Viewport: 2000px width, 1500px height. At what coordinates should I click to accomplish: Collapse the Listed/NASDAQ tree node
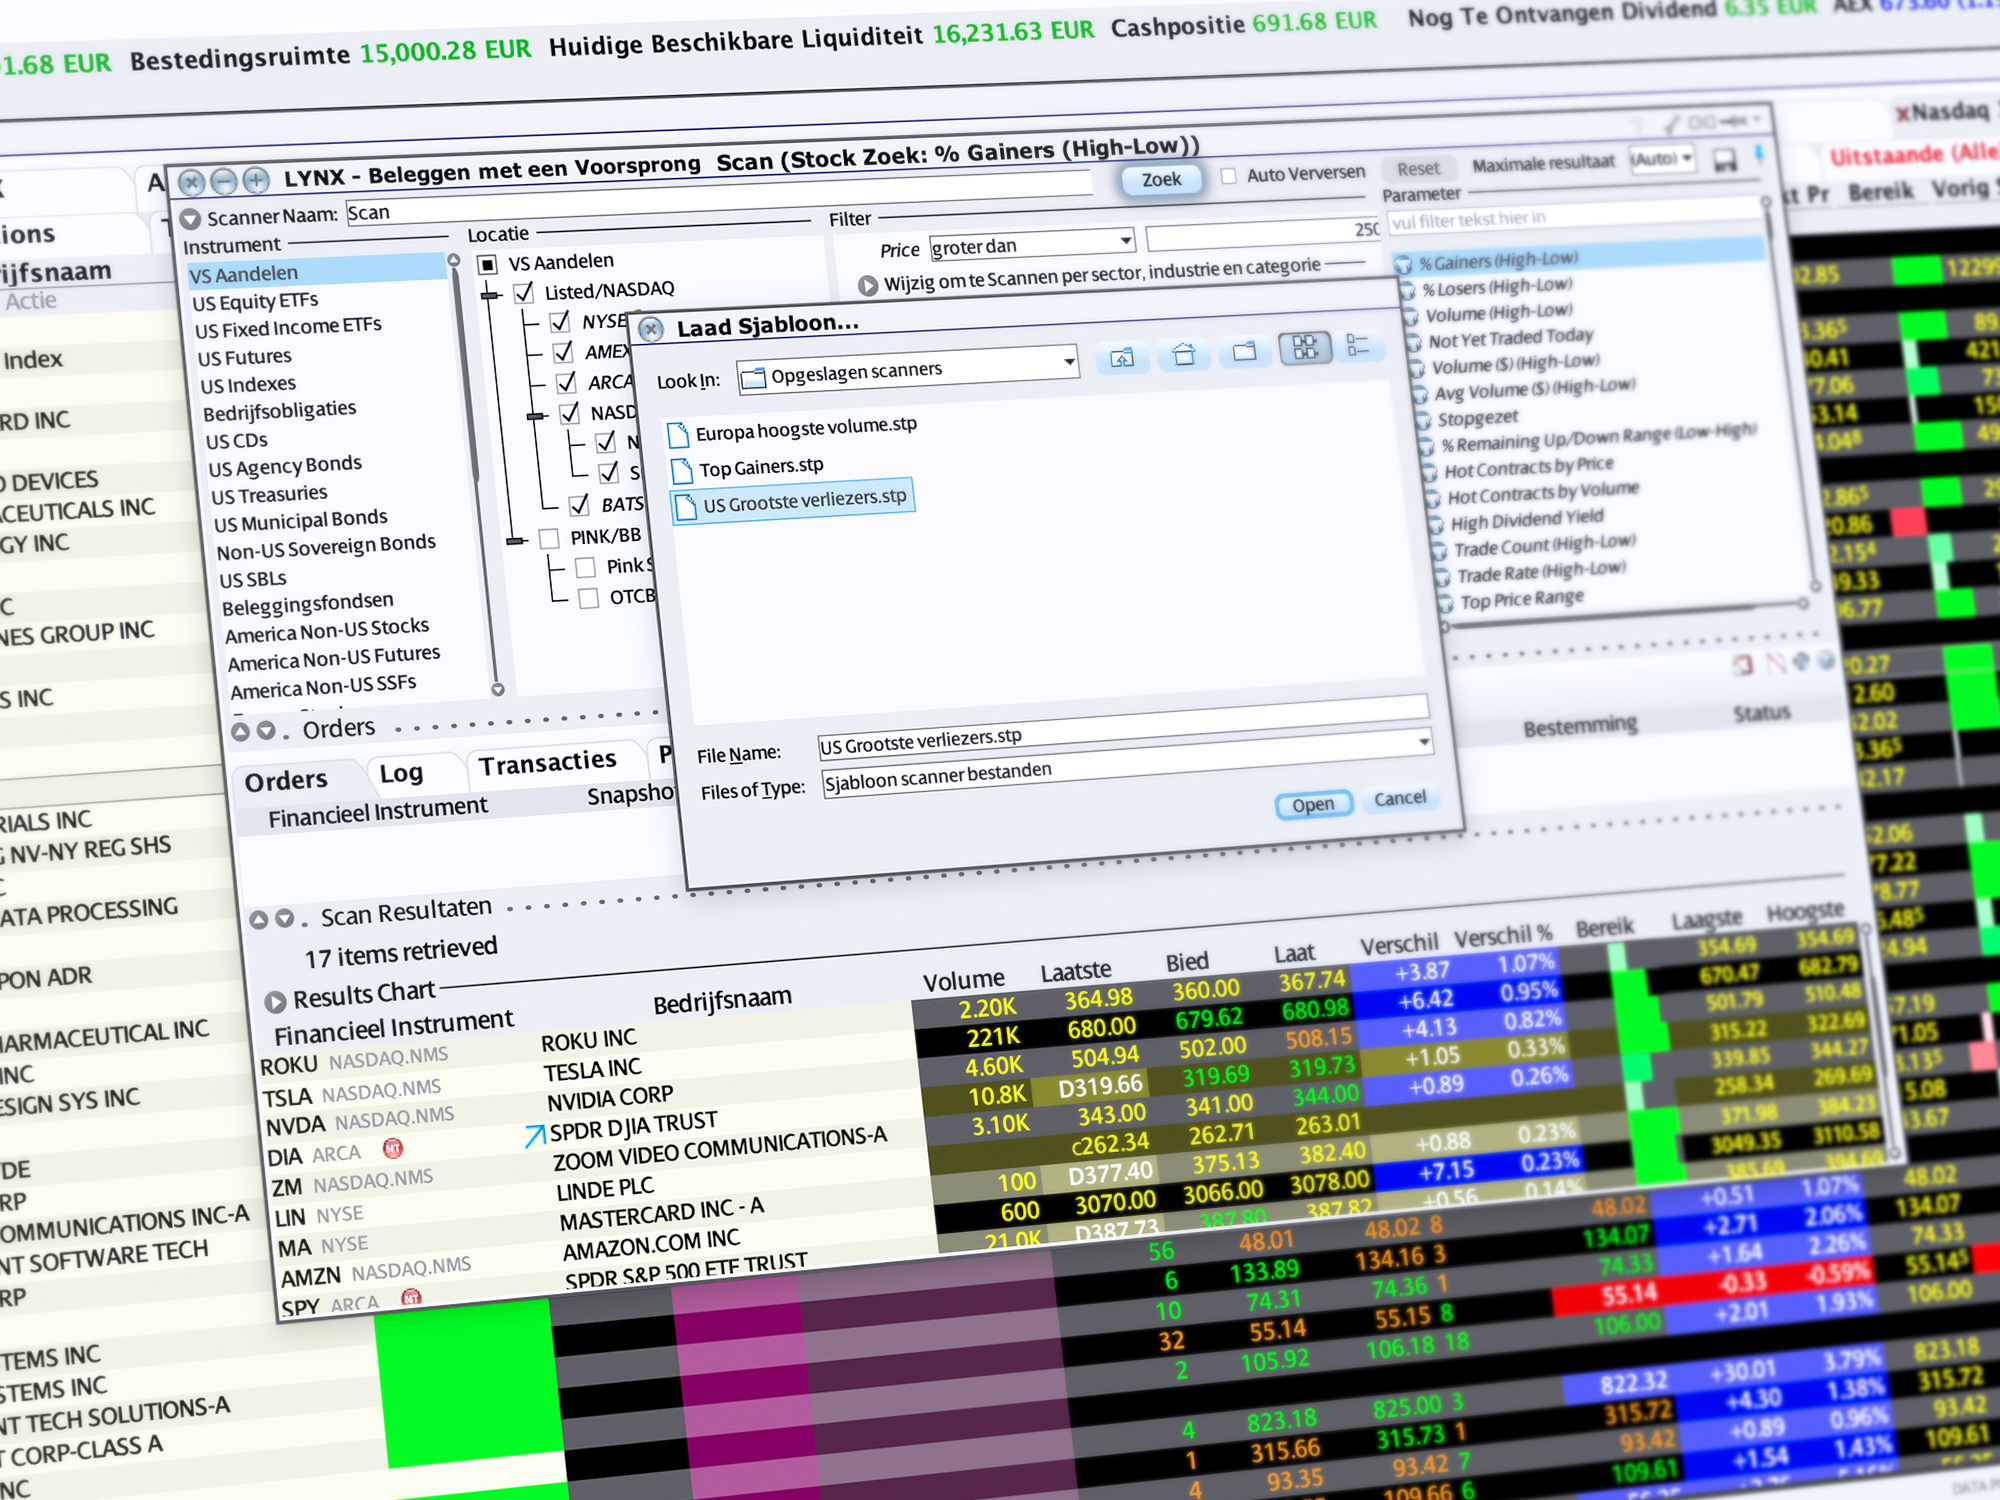(x=491, y=296)
